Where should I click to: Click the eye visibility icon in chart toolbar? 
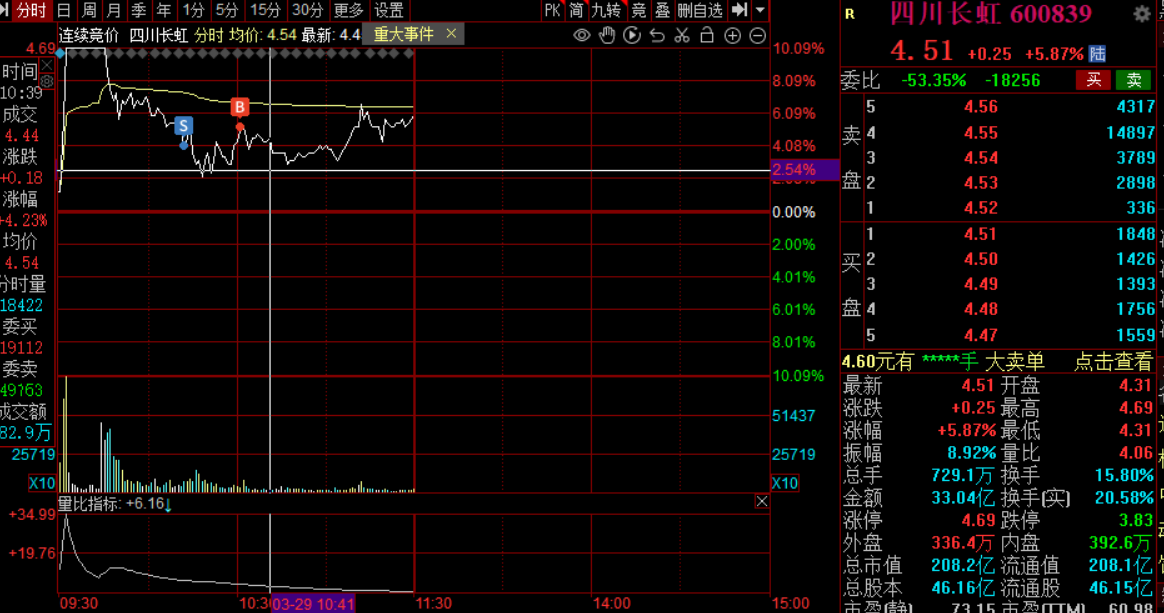pos(582,35)
